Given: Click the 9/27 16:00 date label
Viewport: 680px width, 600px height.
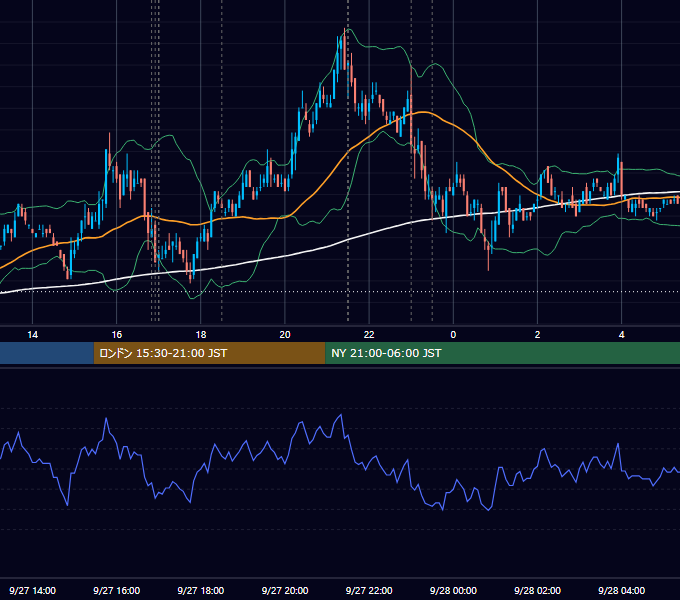Looking at the screenshot, I should pyautogui.click(x=117, y=591).
